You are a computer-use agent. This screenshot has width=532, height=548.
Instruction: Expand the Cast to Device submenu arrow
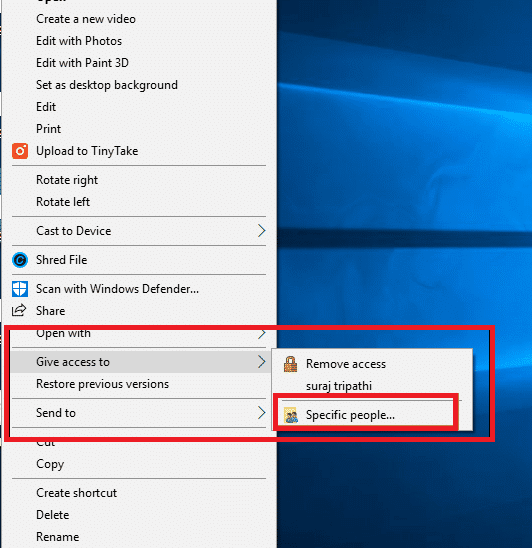(x=261, y=231)
